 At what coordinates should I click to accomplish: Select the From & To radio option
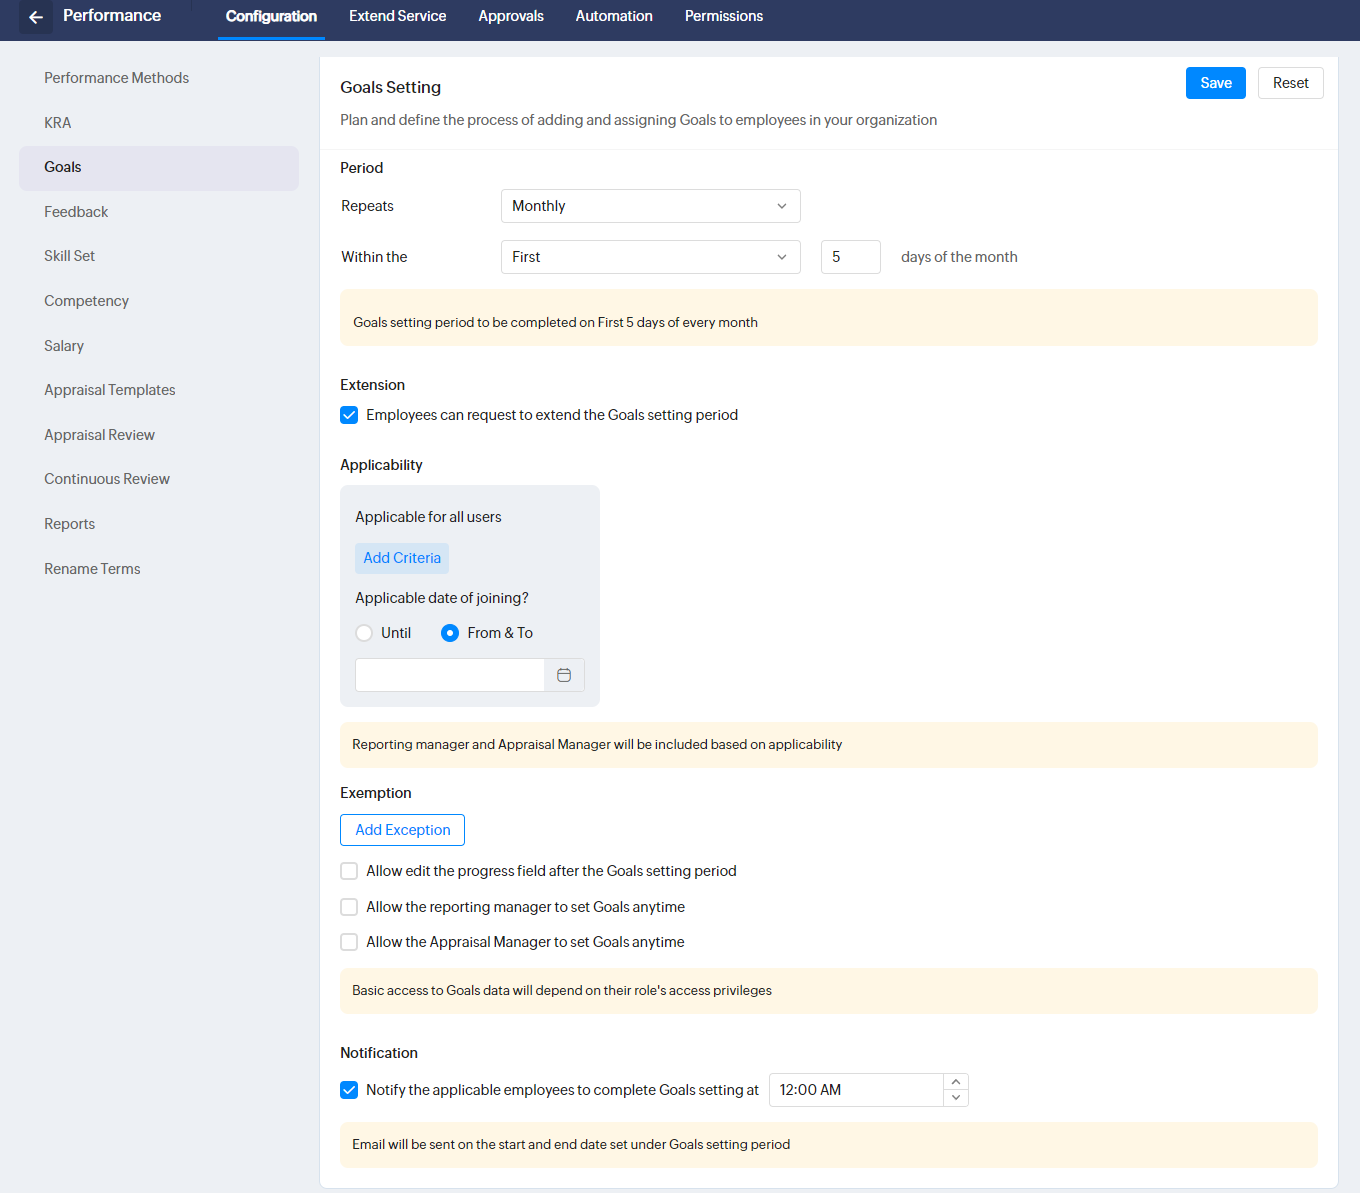(x=450, y=633)
